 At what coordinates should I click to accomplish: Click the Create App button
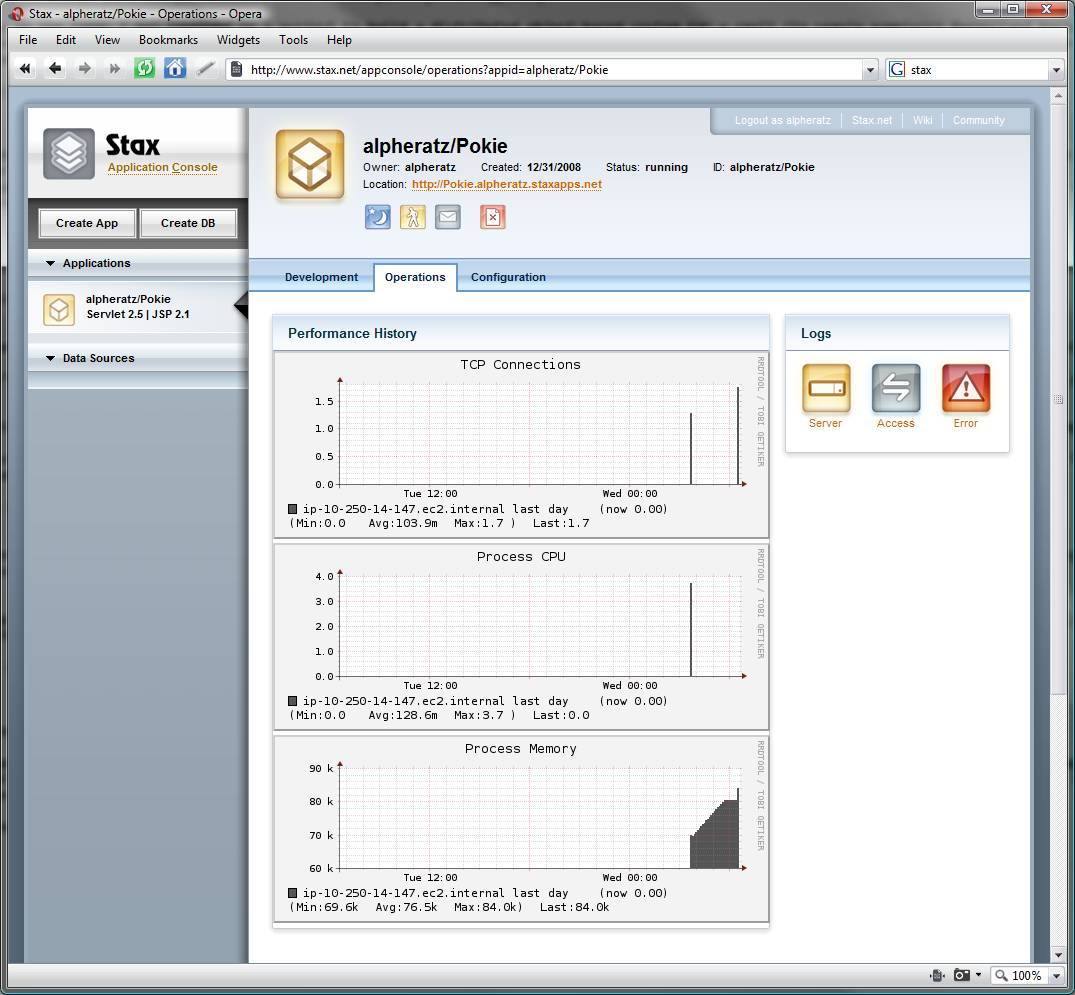coord(87,223)
